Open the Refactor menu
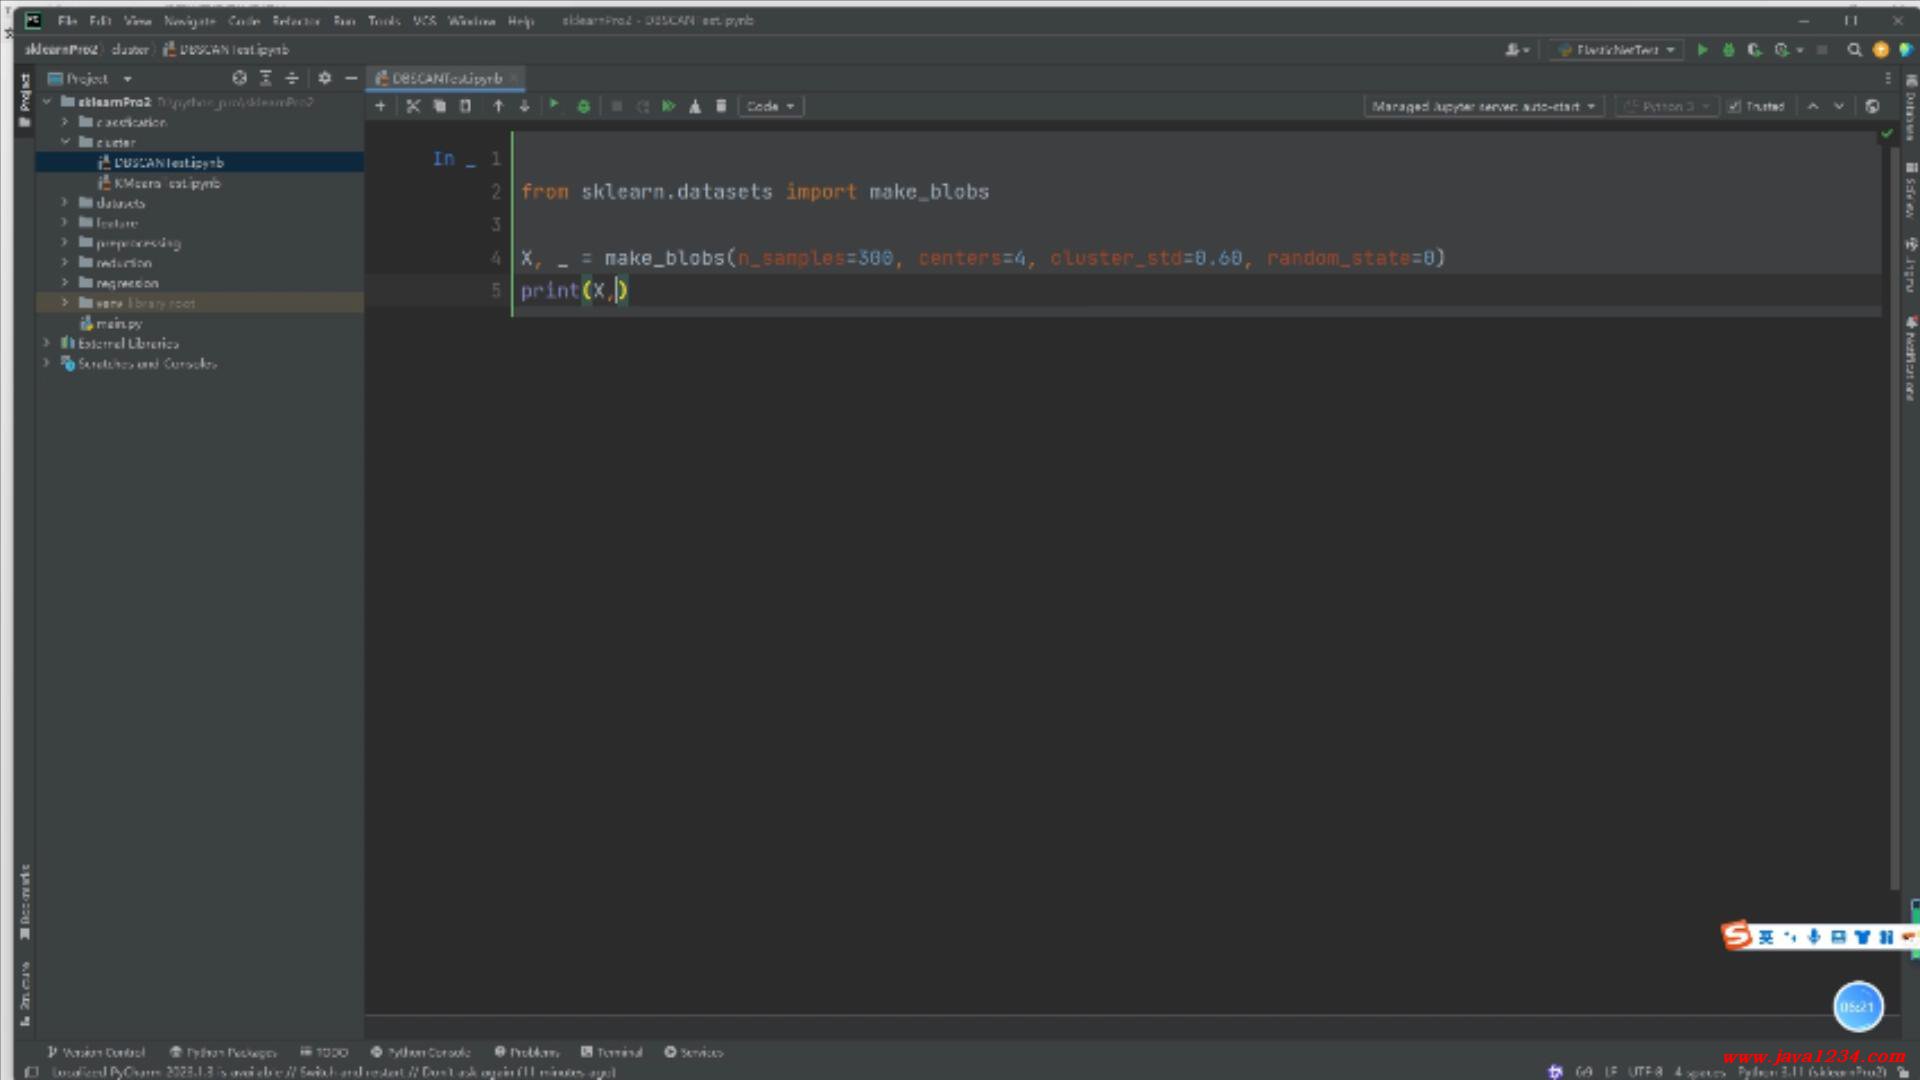 click(x=295, y=21)
